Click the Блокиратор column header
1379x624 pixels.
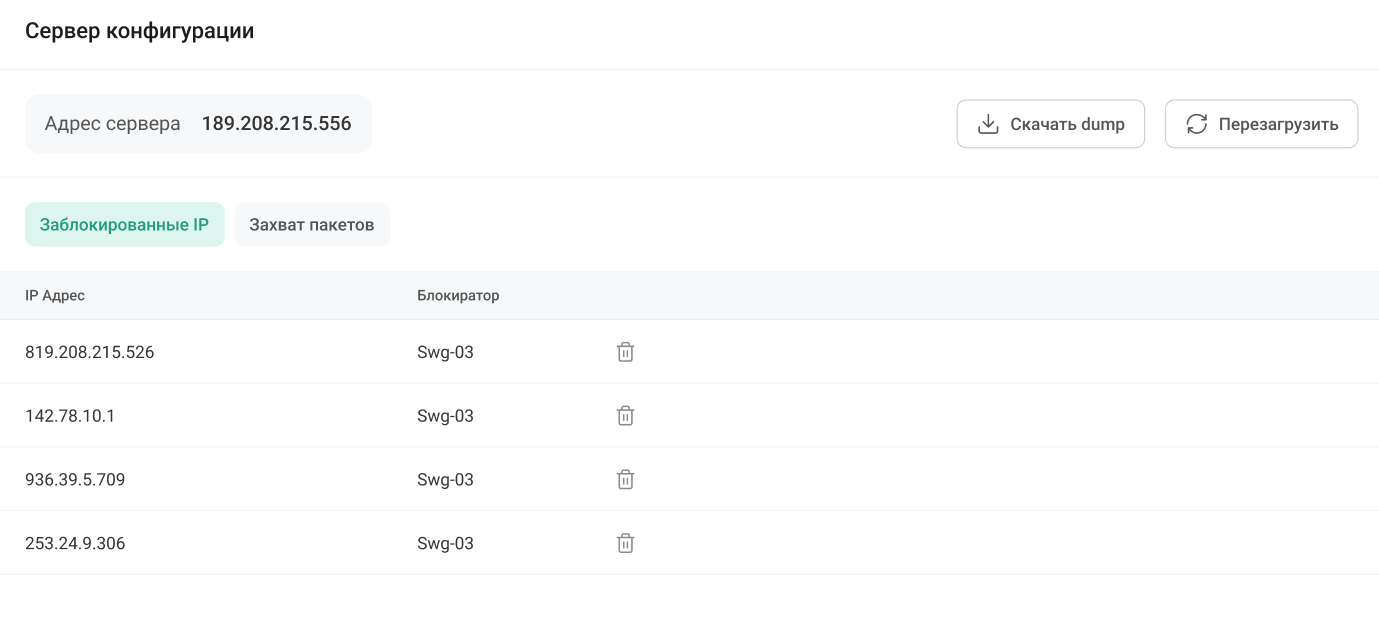(458, 296)
